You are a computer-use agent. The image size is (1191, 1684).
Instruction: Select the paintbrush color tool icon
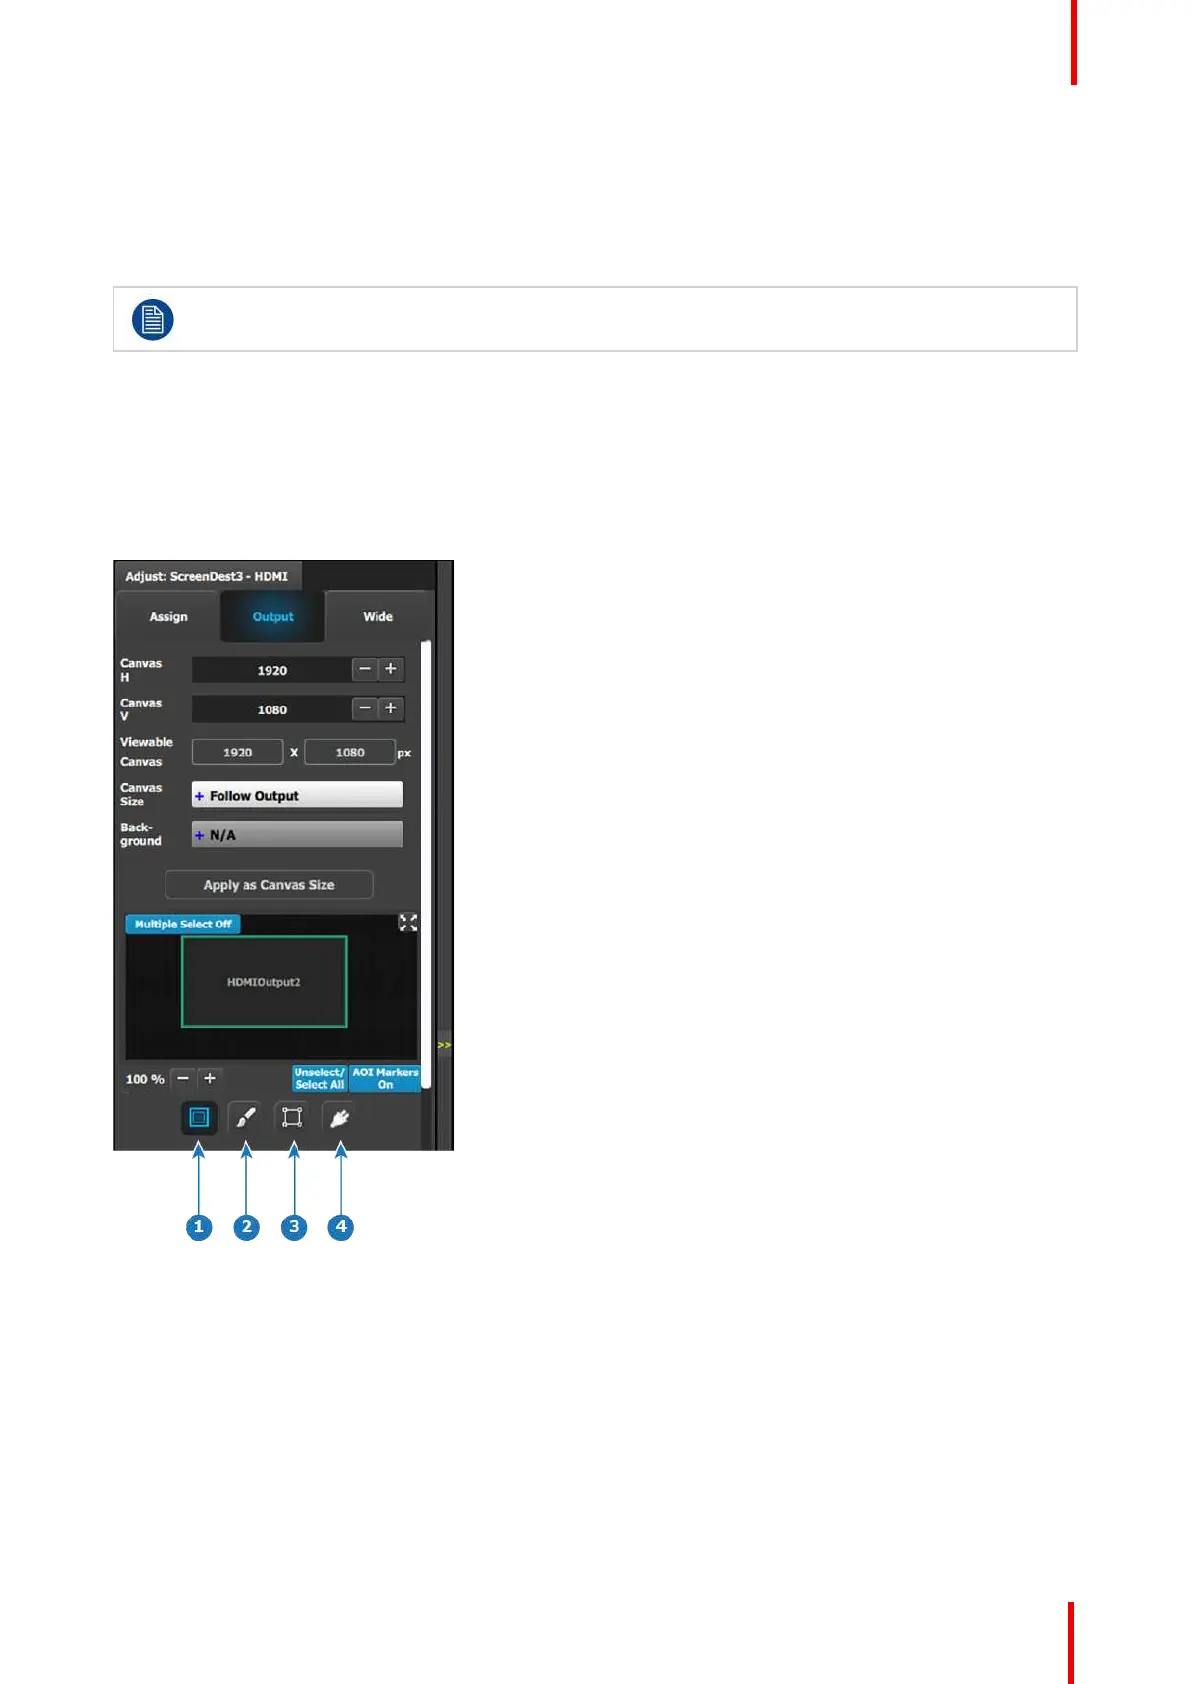pos(245,1117)
